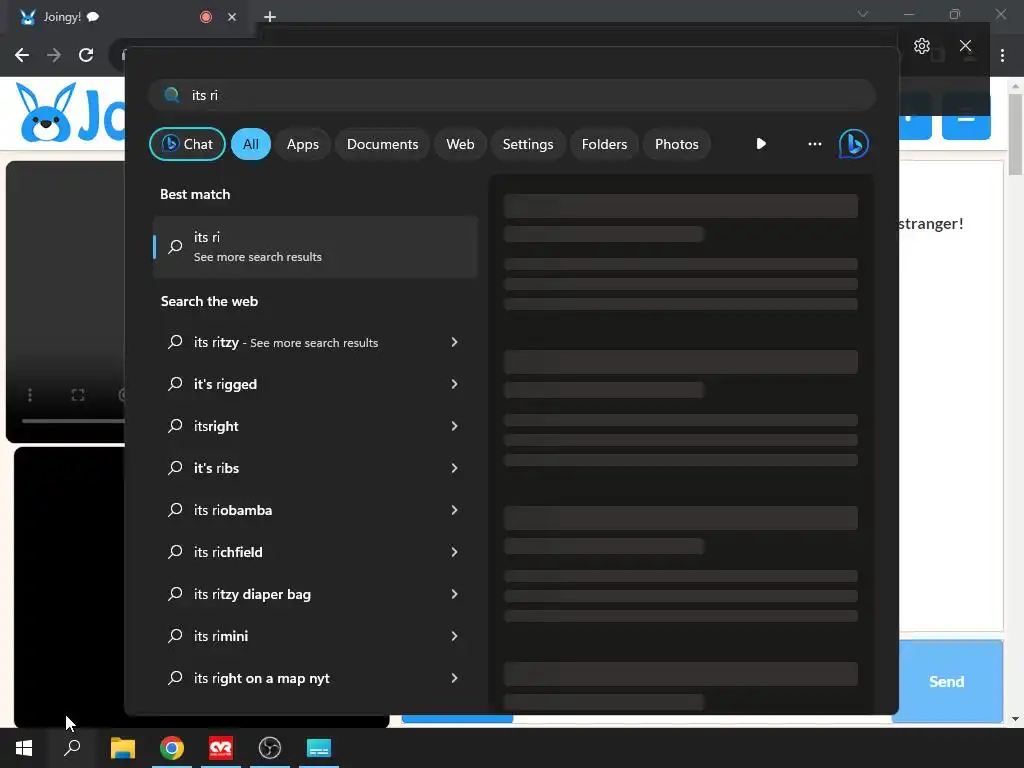
Task: Open Google Chrome from the taskbar
Action: click(172, 748)
